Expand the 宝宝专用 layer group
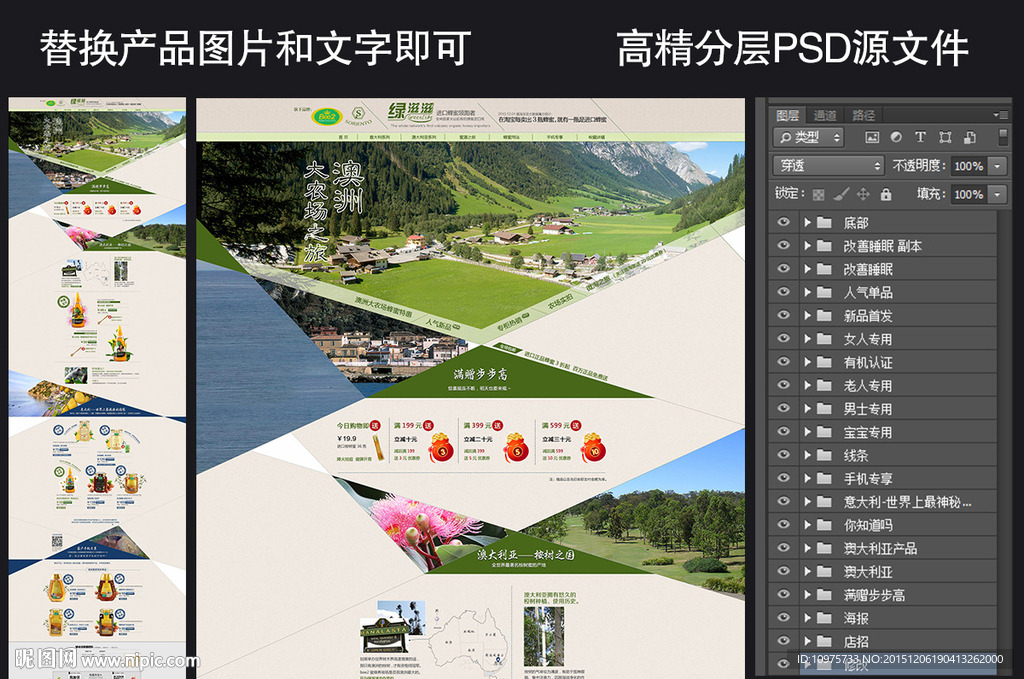The image size is (1024, 679). (x=807, y=431)
